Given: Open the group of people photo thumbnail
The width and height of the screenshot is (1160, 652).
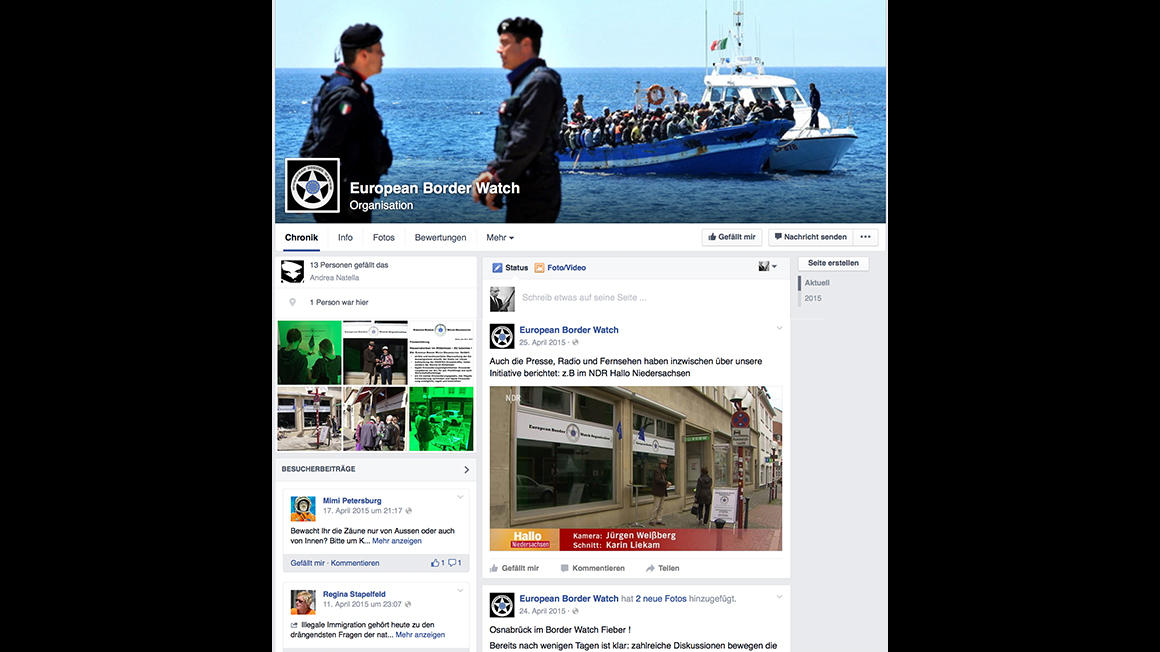Looking at the screenshot, I should tap(375, 419).
